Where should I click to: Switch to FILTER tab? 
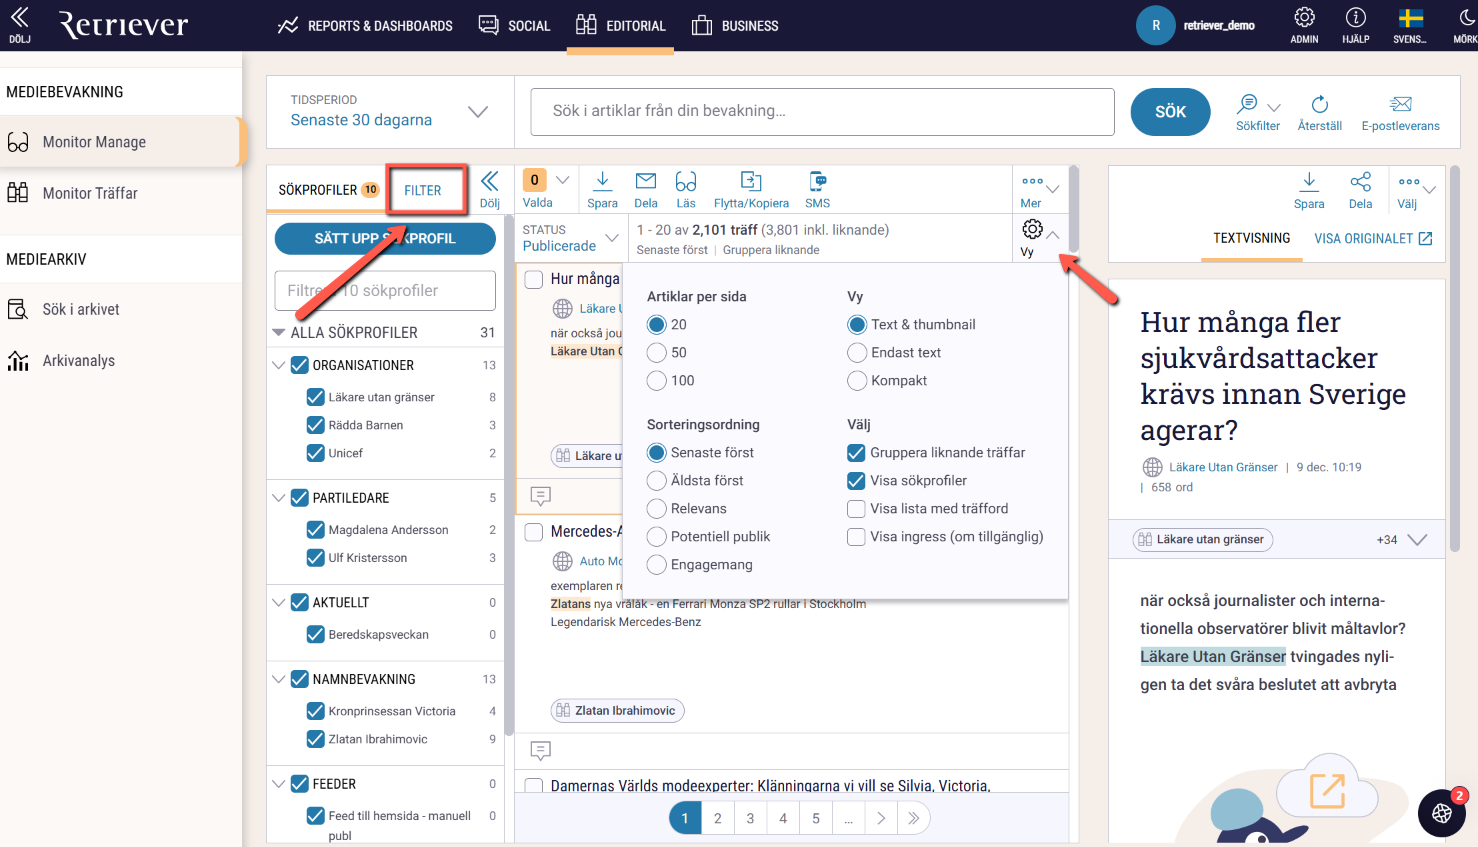point(423,190)
